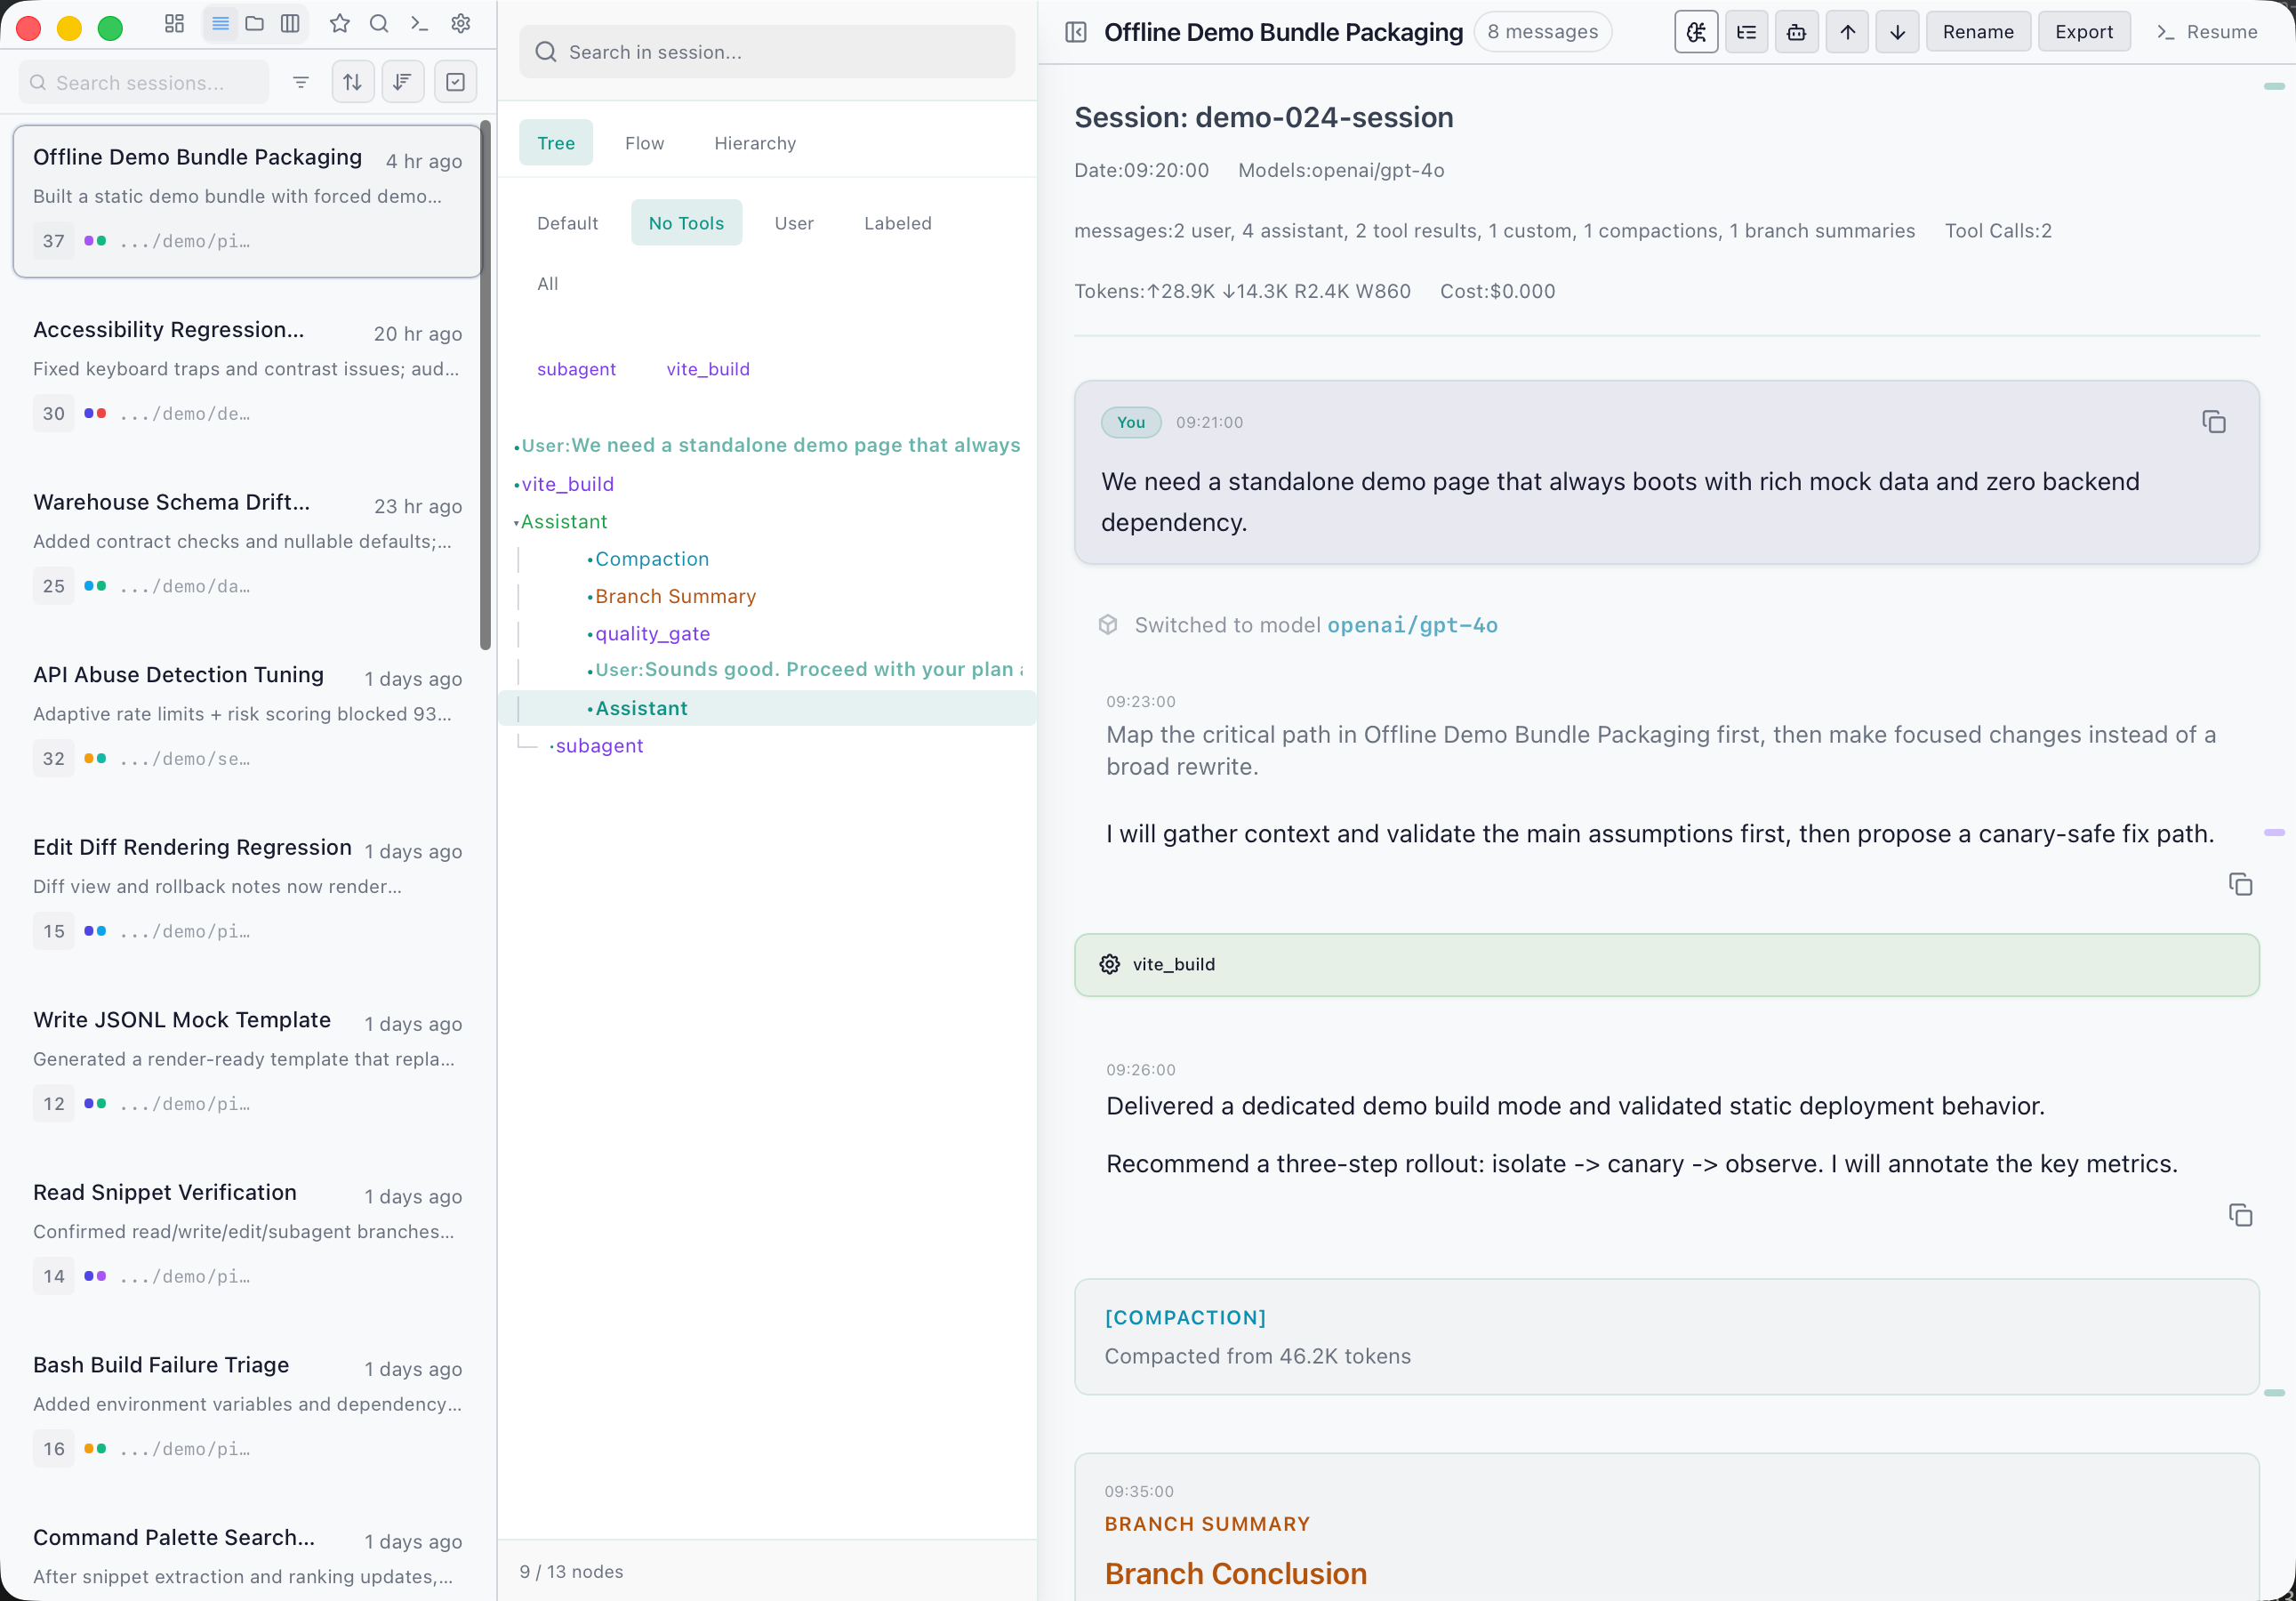The height and width of the screenshot is (1601, 2296).
Task: Toggle the thinking brain icon button
Action: click(x=1696, y=32)
